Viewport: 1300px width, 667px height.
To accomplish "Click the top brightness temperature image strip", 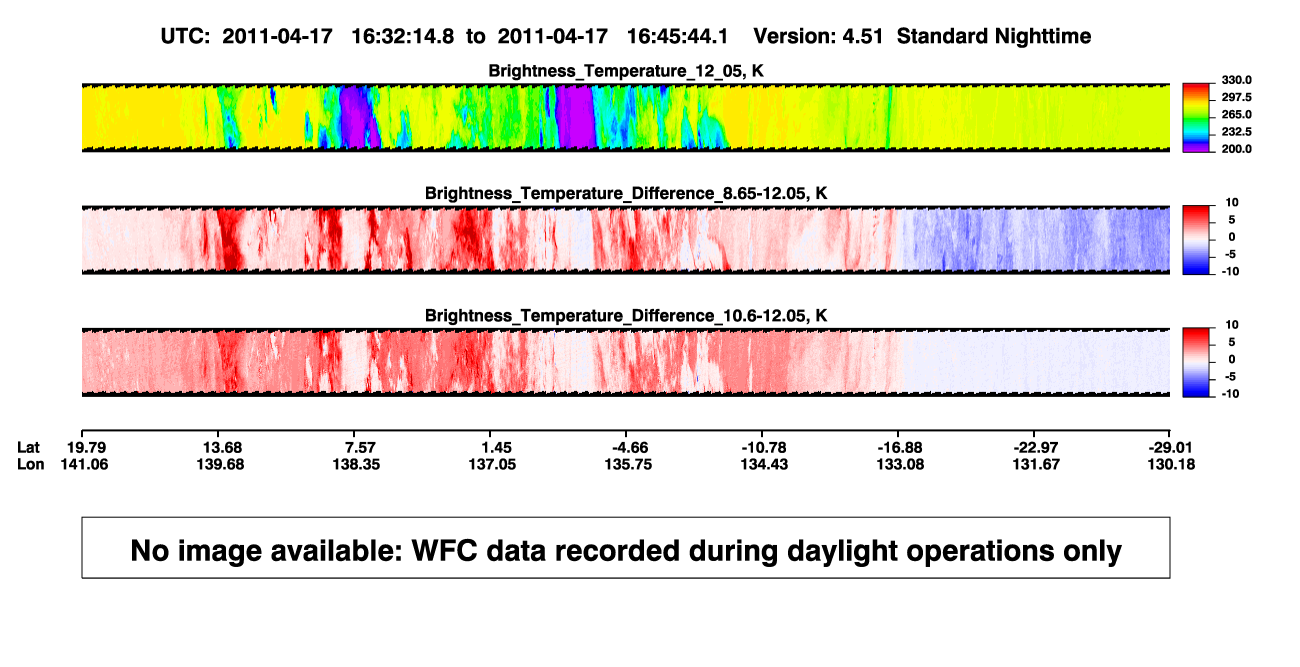I will pos(626,118).
